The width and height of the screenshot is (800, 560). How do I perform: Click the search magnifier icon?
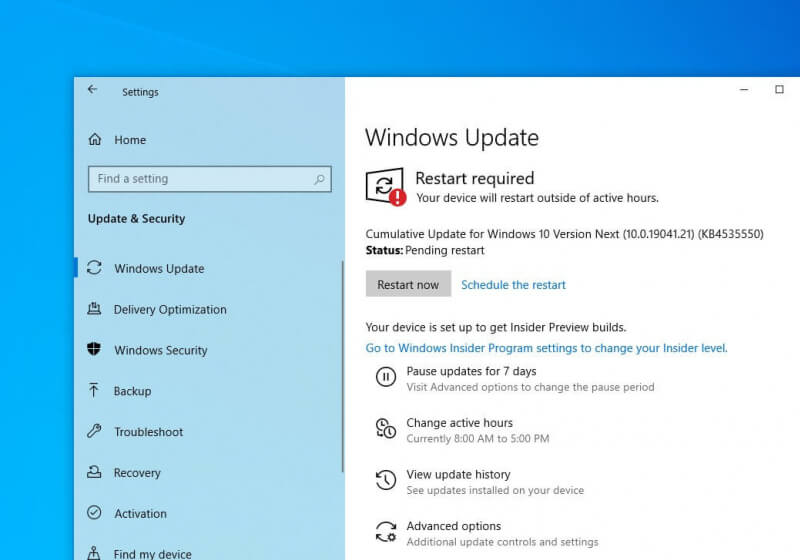[x=320, y=179]
